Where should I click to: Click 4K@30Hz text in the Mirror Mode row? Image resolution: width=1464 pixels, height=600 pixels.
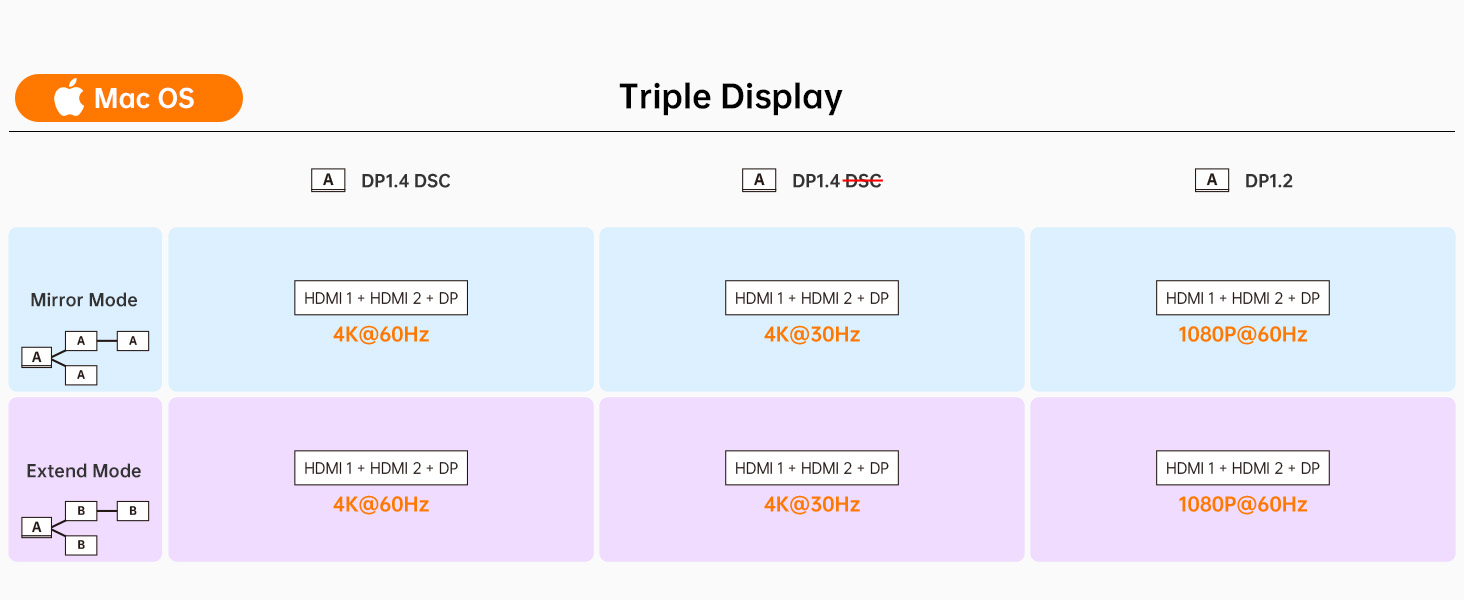[812, 334]
